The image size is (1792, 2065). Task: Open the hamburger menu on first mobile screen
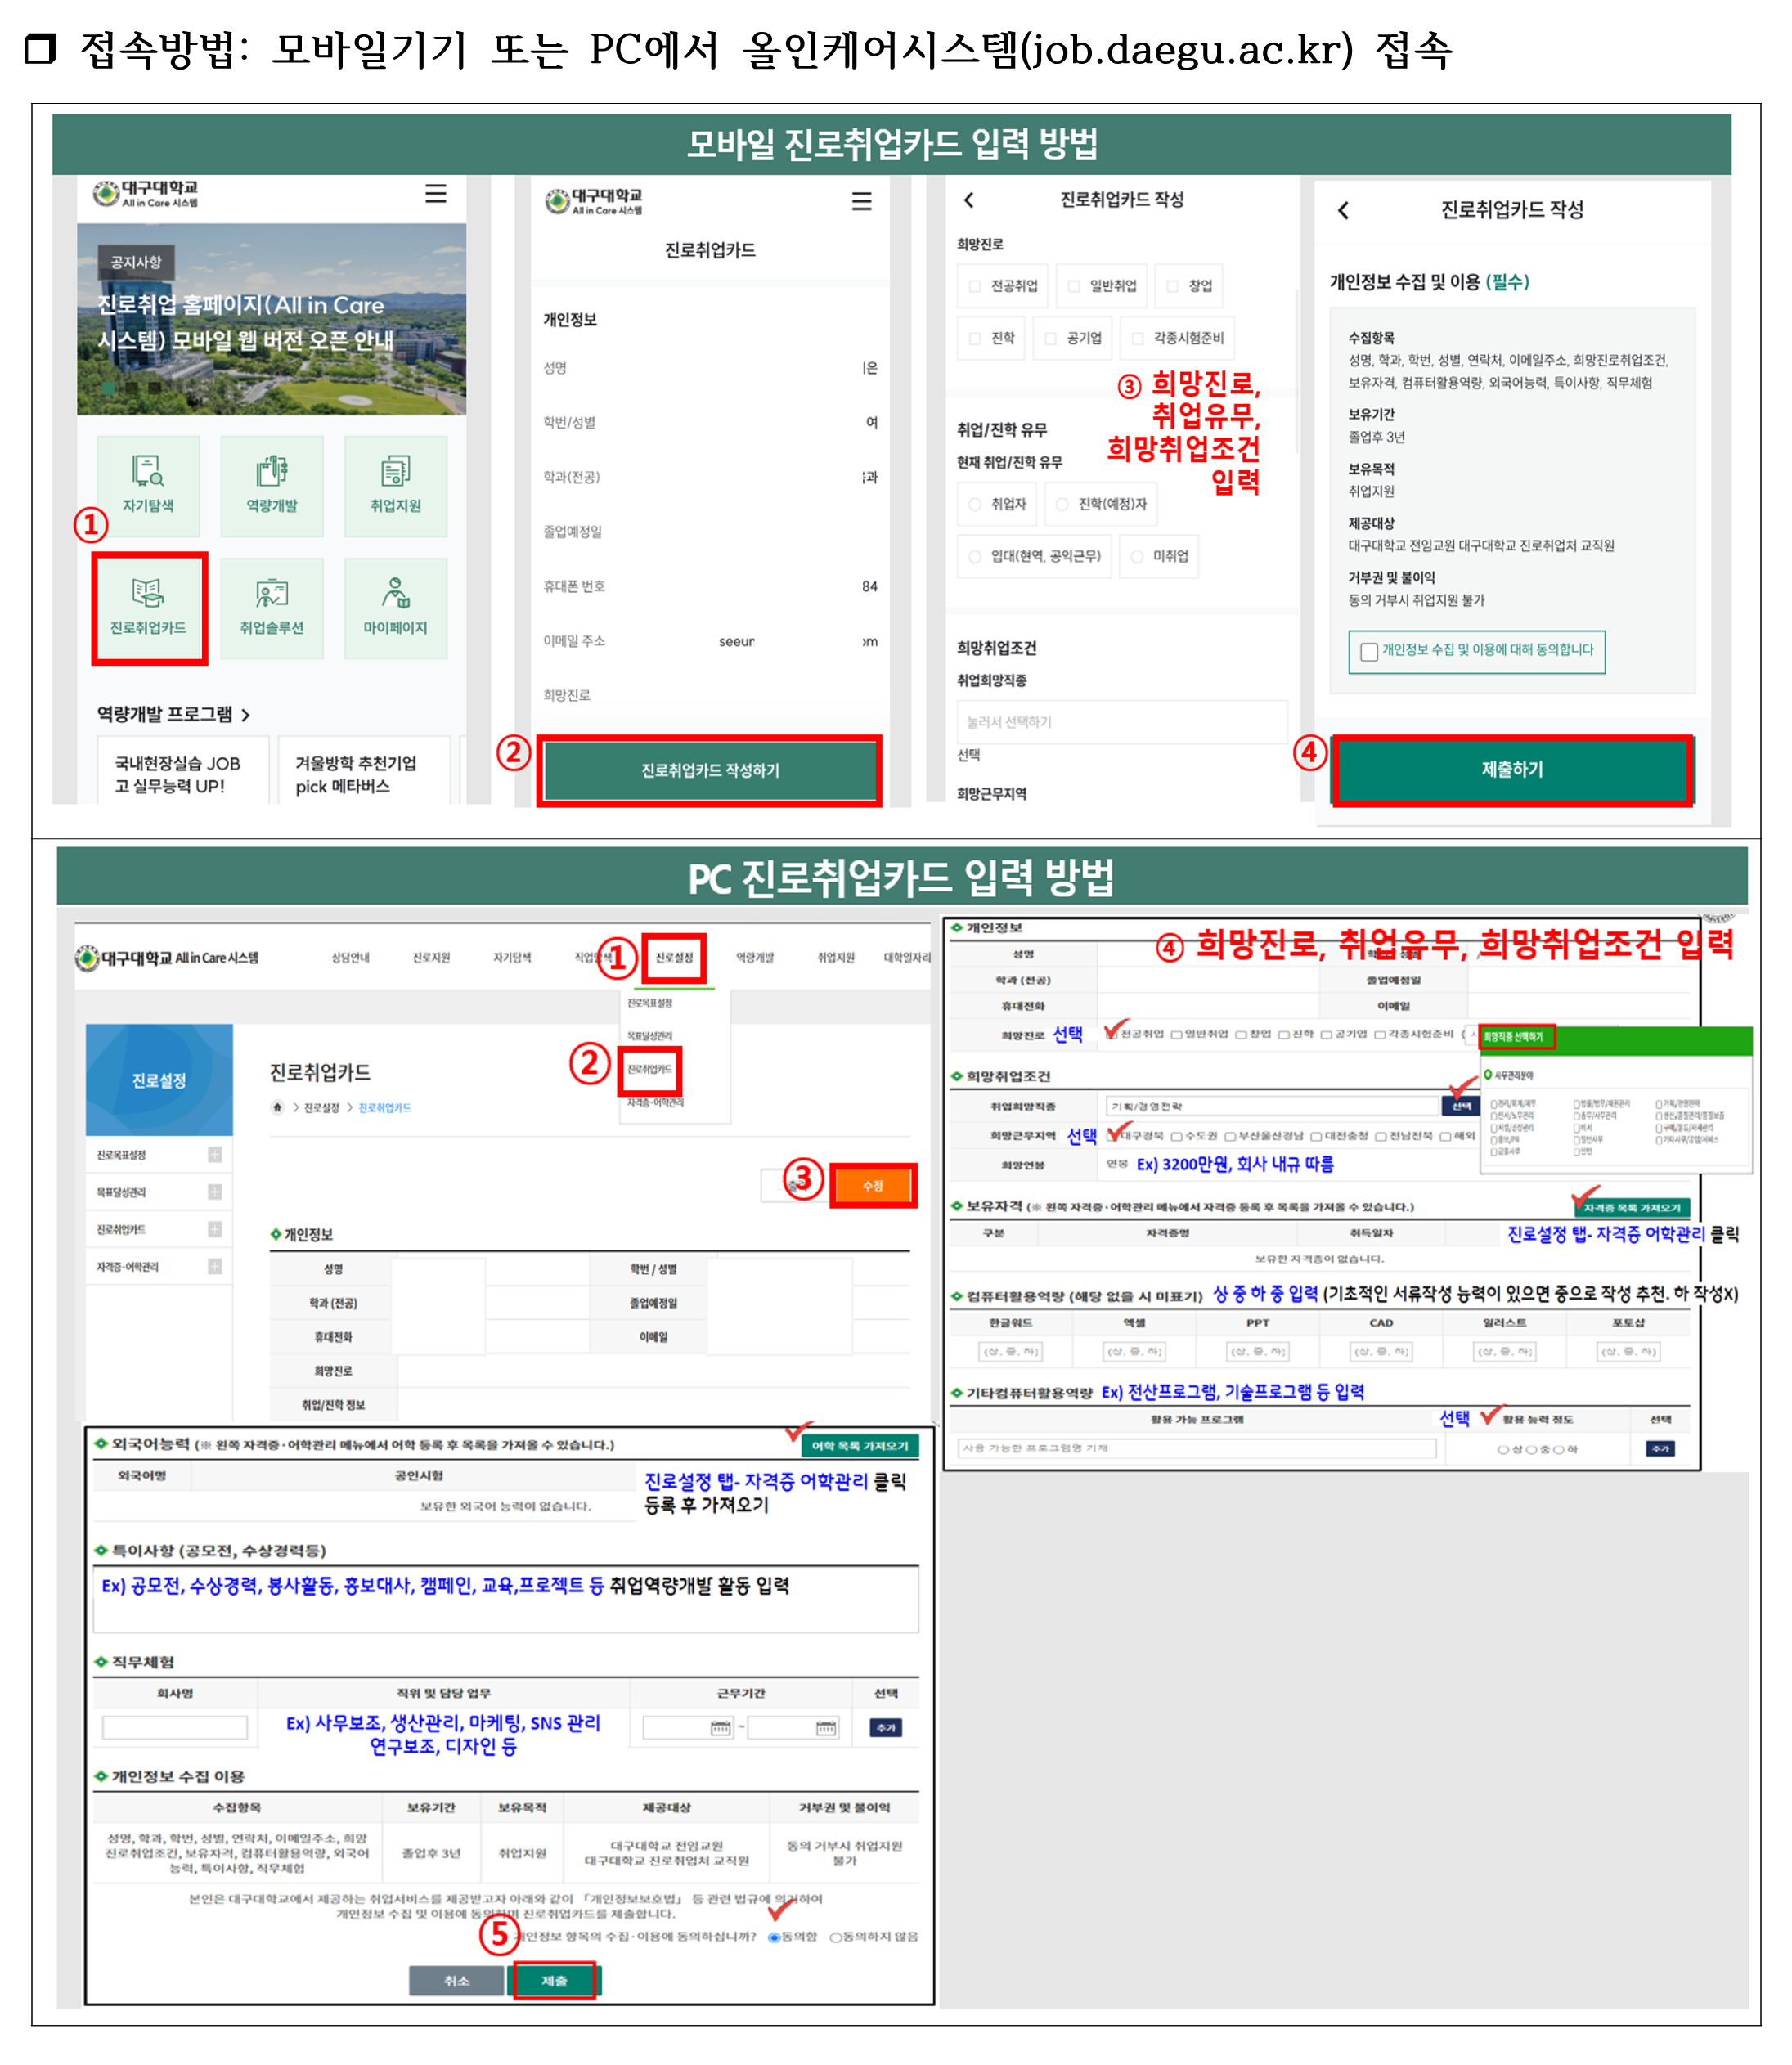(436, 193)
